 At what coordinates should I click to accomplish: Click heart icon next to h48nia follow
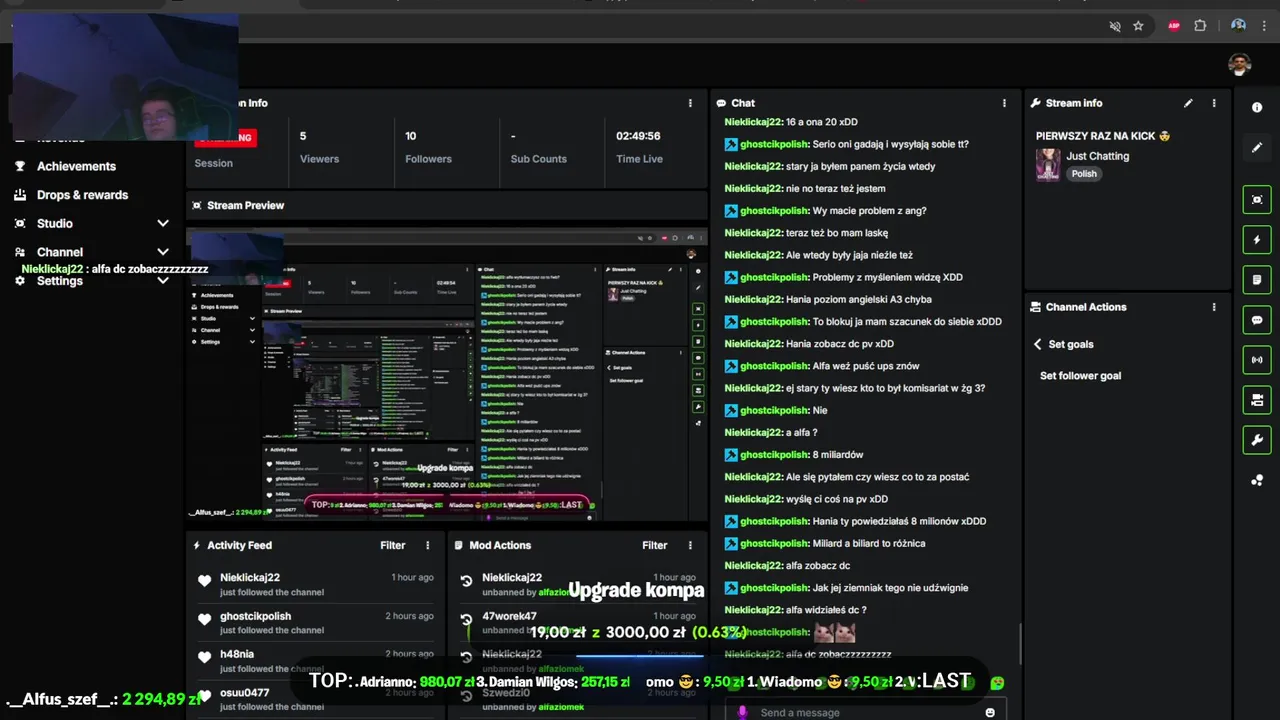pyautogui.click(x=205, y=658)
